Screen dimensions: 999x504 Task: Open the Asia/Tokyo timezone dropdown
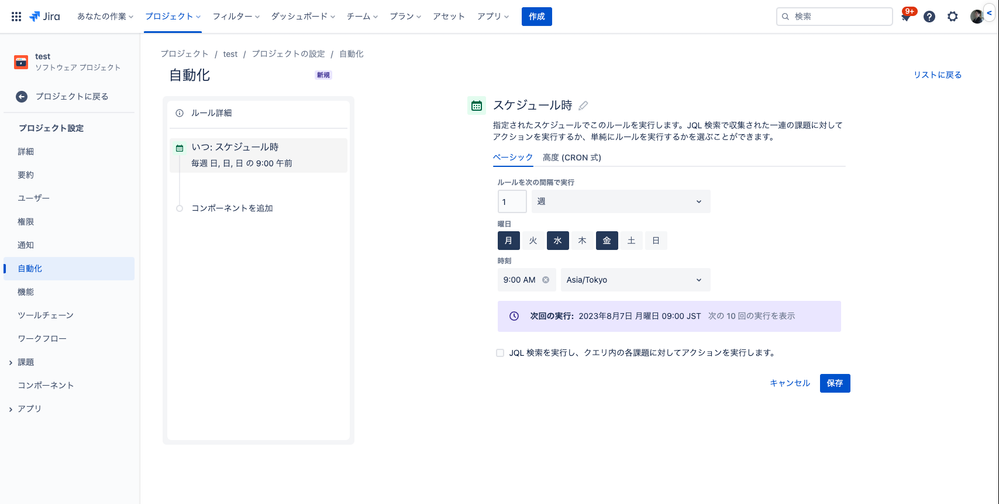click(x=635, y=280)
